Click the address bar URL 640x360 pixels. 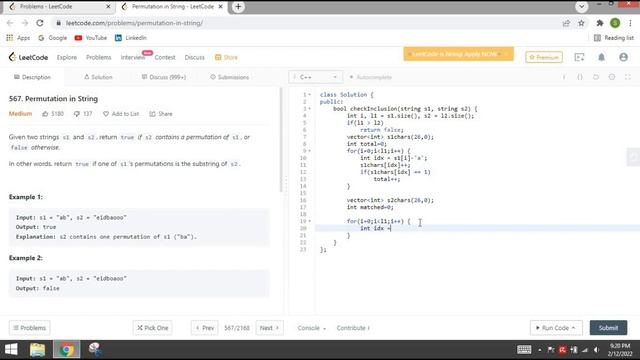134,23
